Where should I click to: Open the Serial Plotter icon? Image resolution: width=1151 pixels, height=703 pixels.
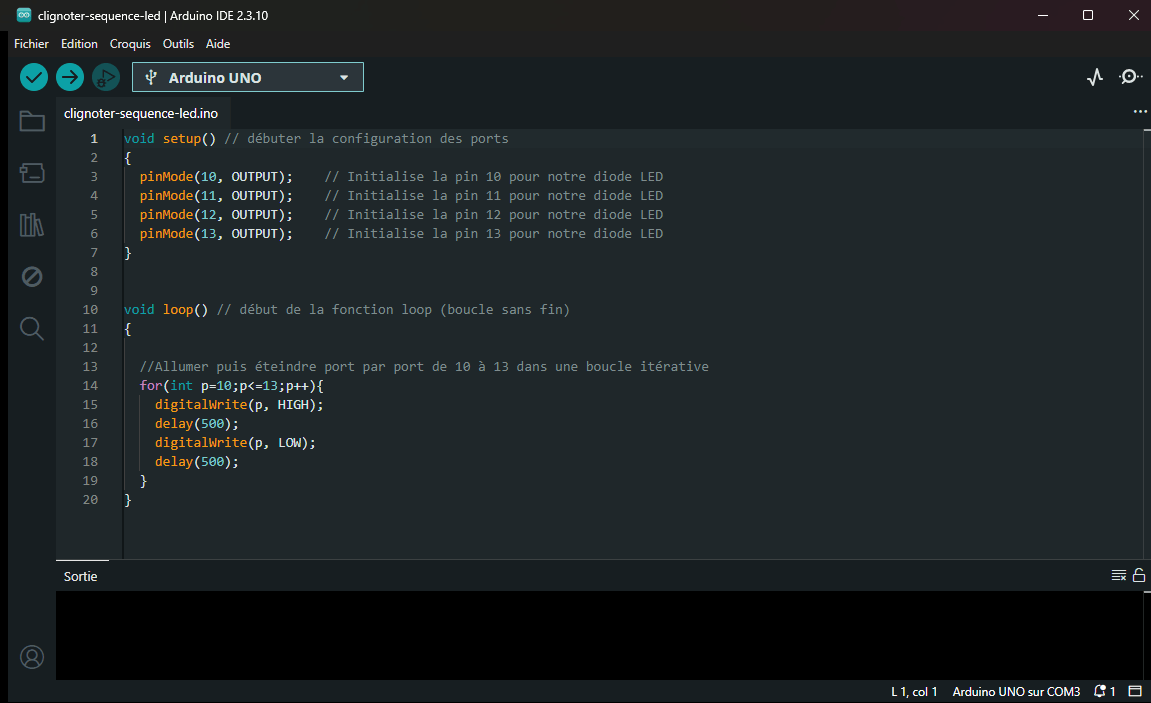[x=1094, y=77]
